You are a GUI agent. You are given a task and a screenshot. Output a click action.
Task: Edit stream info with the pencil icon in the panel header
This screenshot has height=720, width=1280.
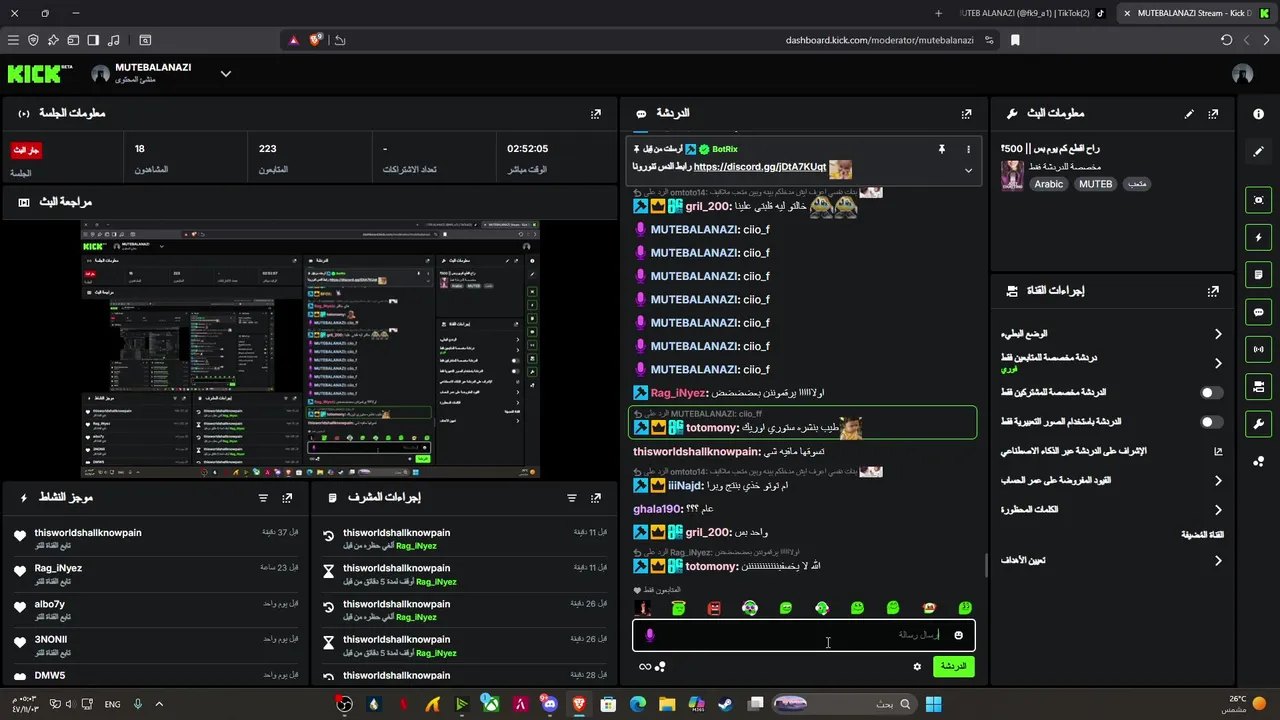(1189, 114)
